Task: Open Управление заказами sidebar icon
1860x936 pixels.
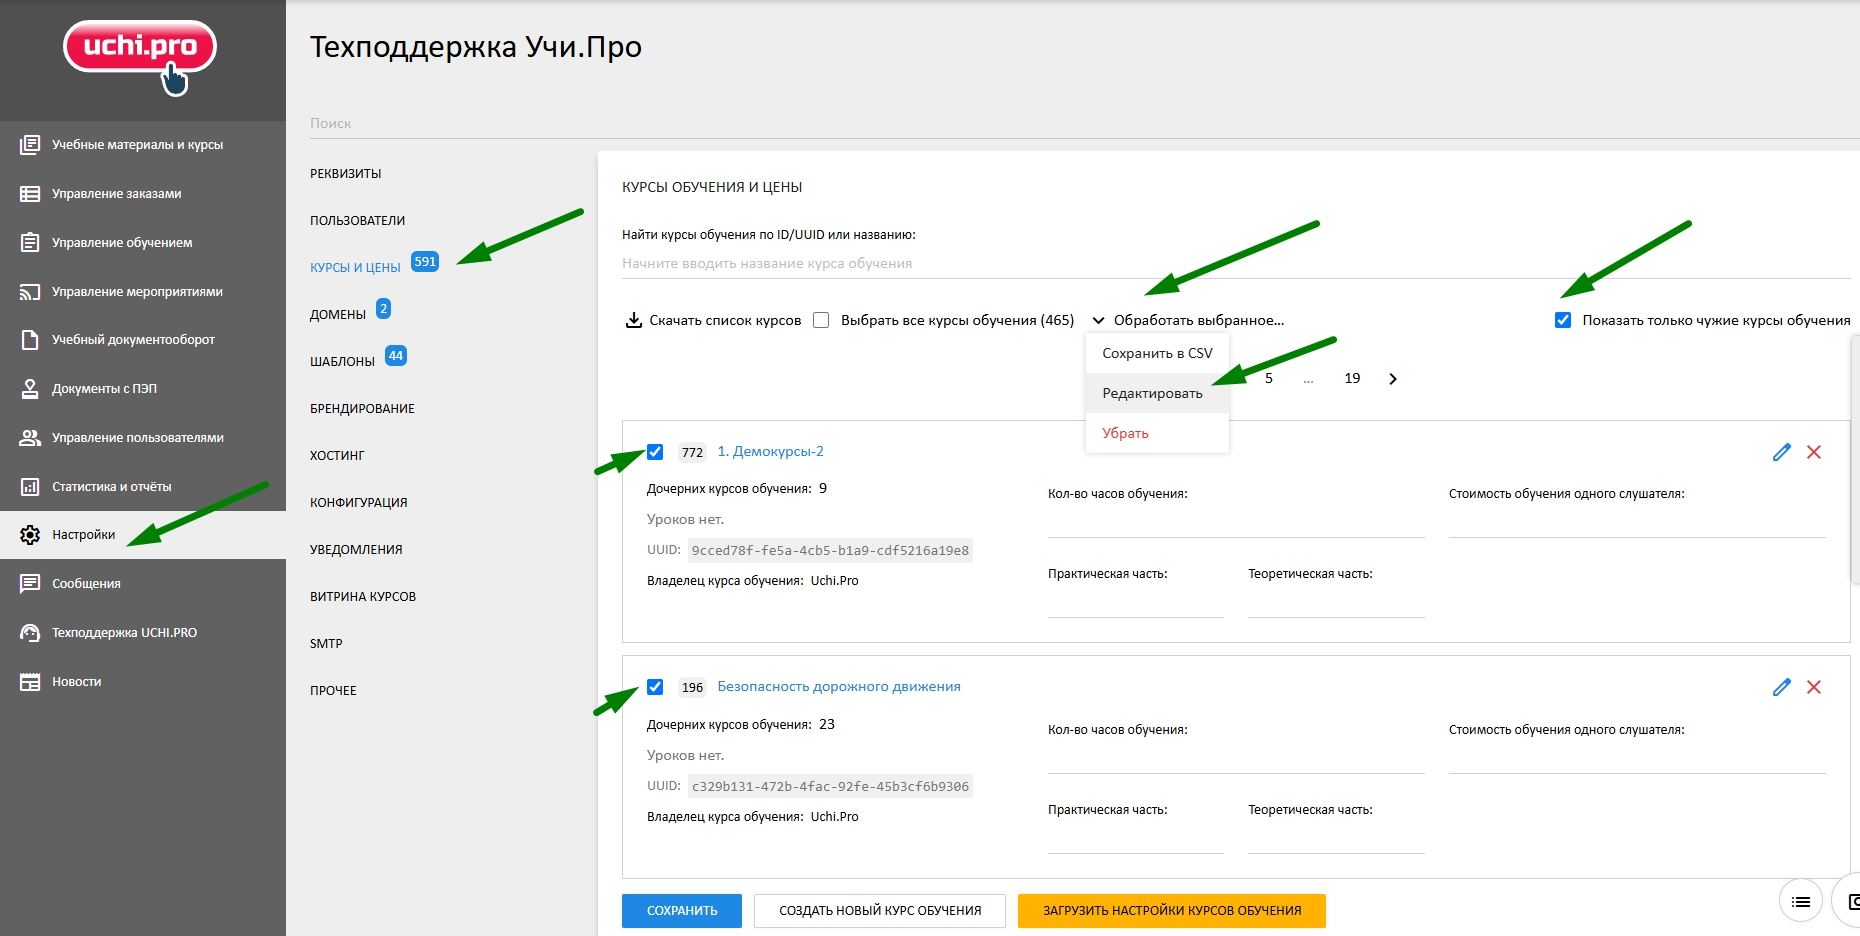Action: click(x=30, y=194)
